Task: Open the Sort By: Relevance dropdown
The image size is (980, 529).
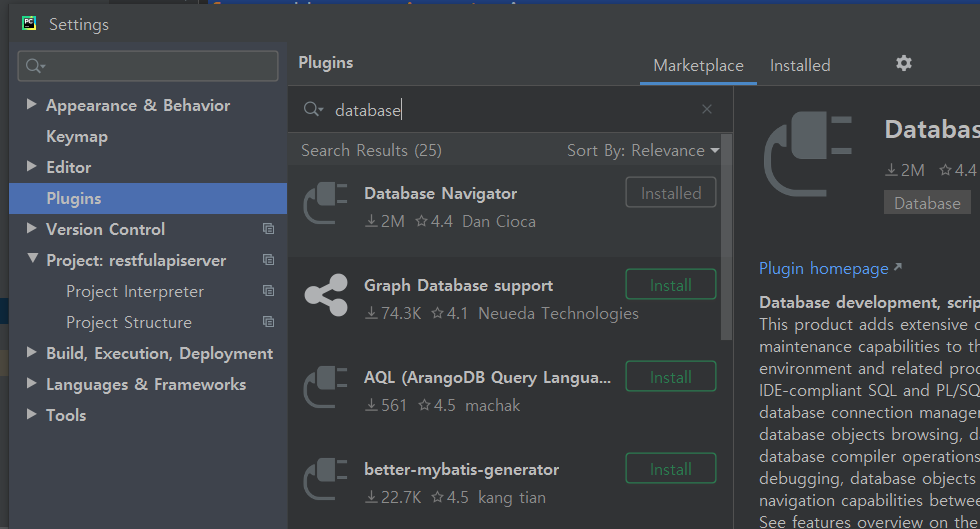Action: point(643,151)
